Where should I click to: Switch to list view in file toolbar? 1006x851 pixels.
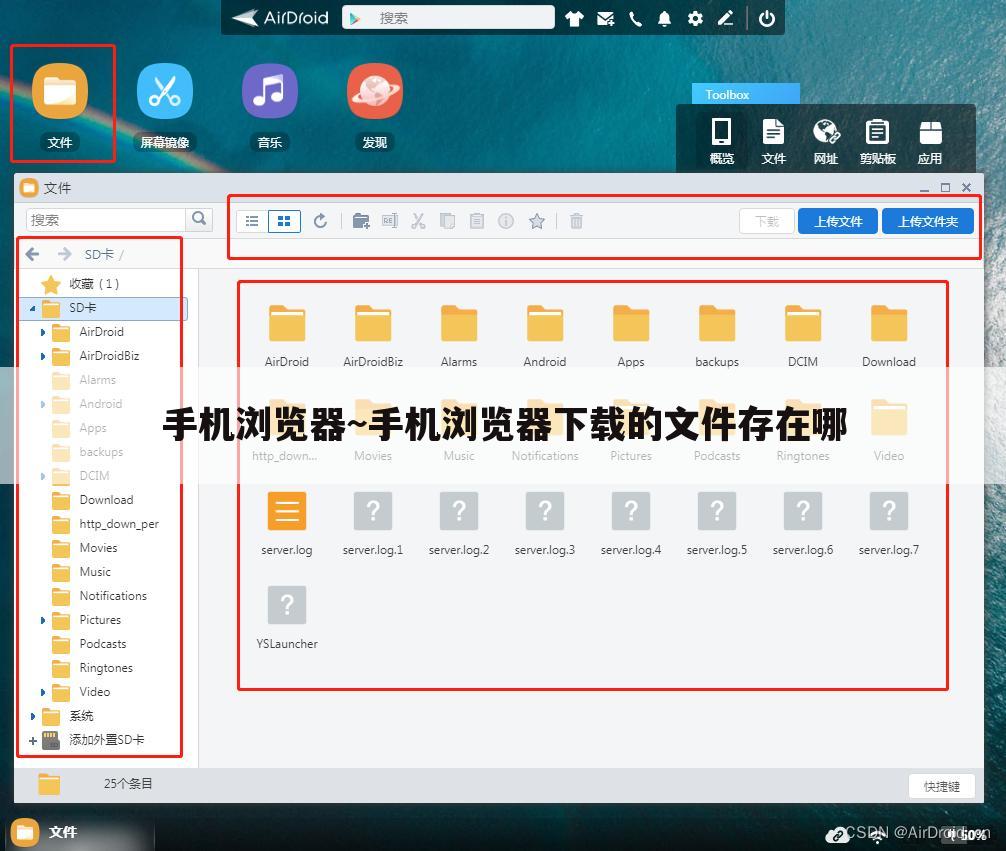(252, 221)
